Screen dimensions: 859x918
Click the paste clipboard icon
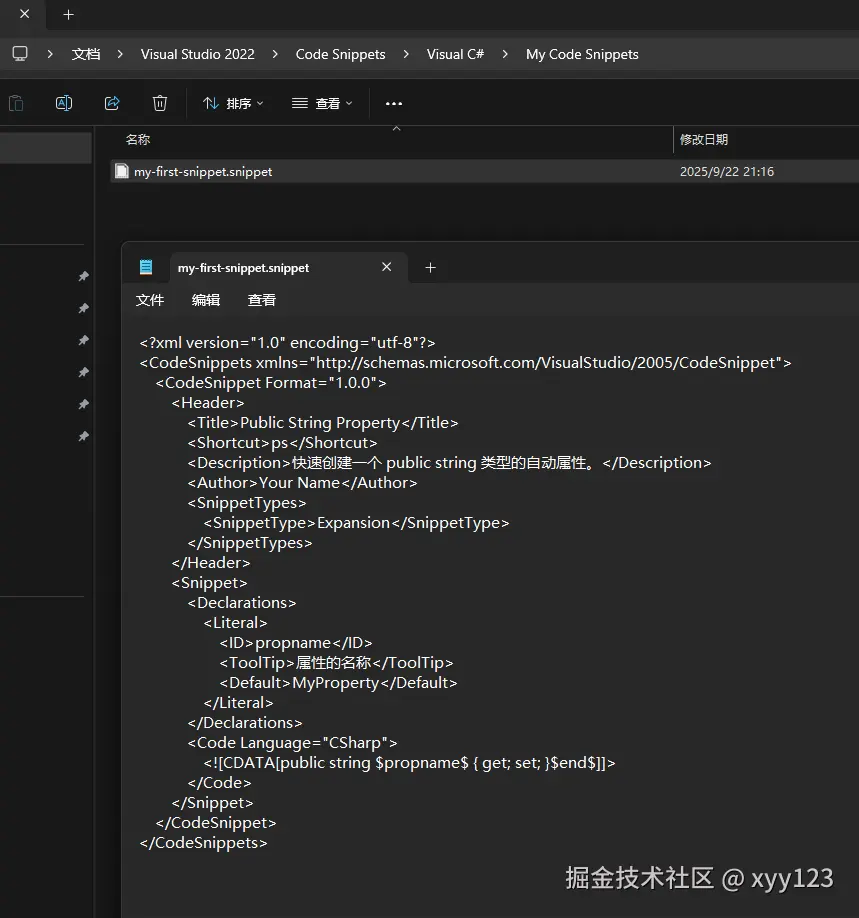tap(16, 104)
